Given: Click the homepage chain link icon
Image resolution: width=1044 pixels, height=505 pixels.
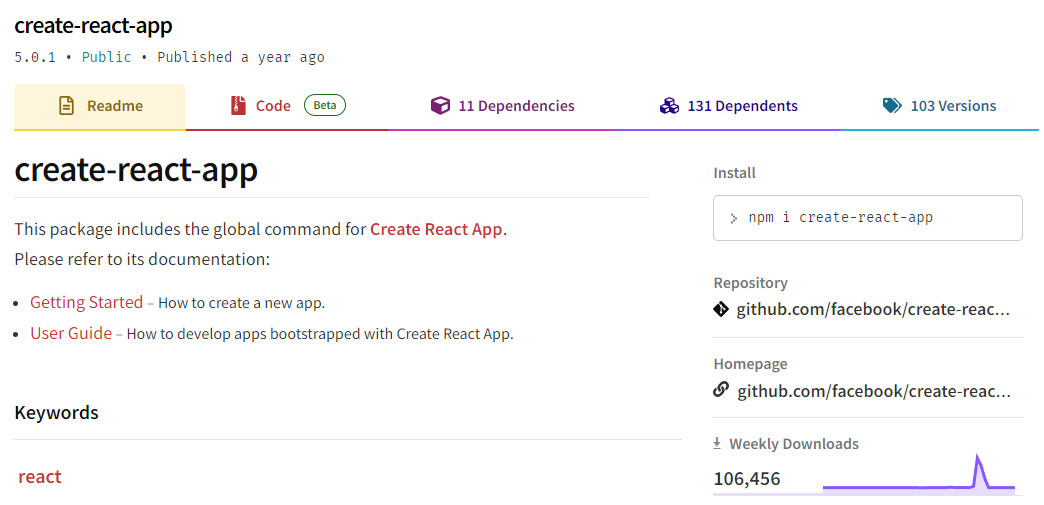Looking at the screenshot, I should [721, 390].
